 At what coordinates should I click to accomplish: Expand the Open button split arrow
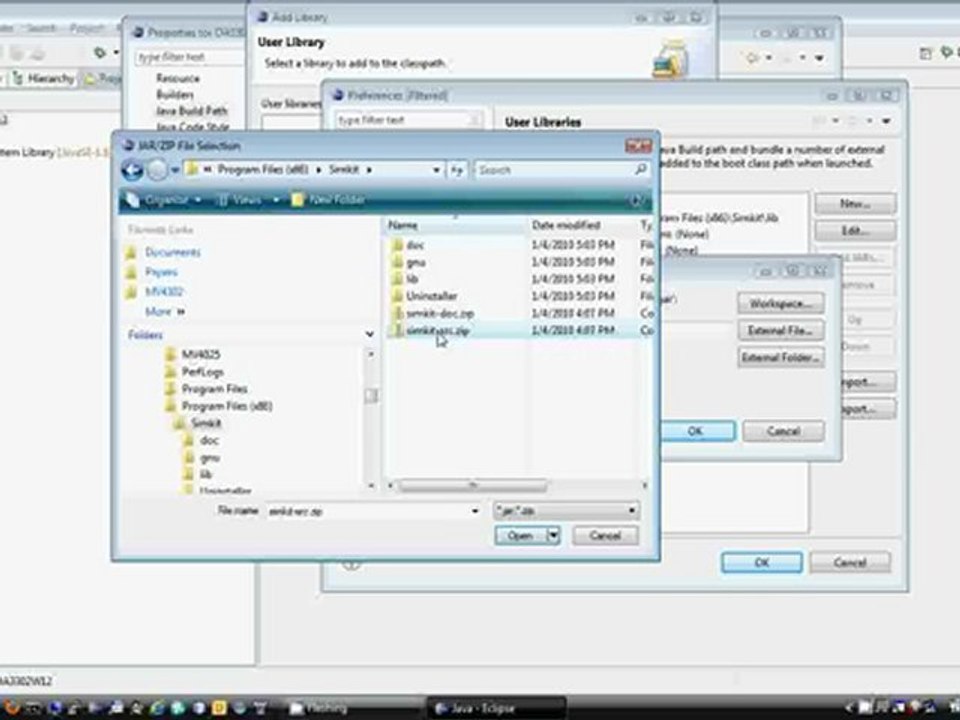point(553,536)
